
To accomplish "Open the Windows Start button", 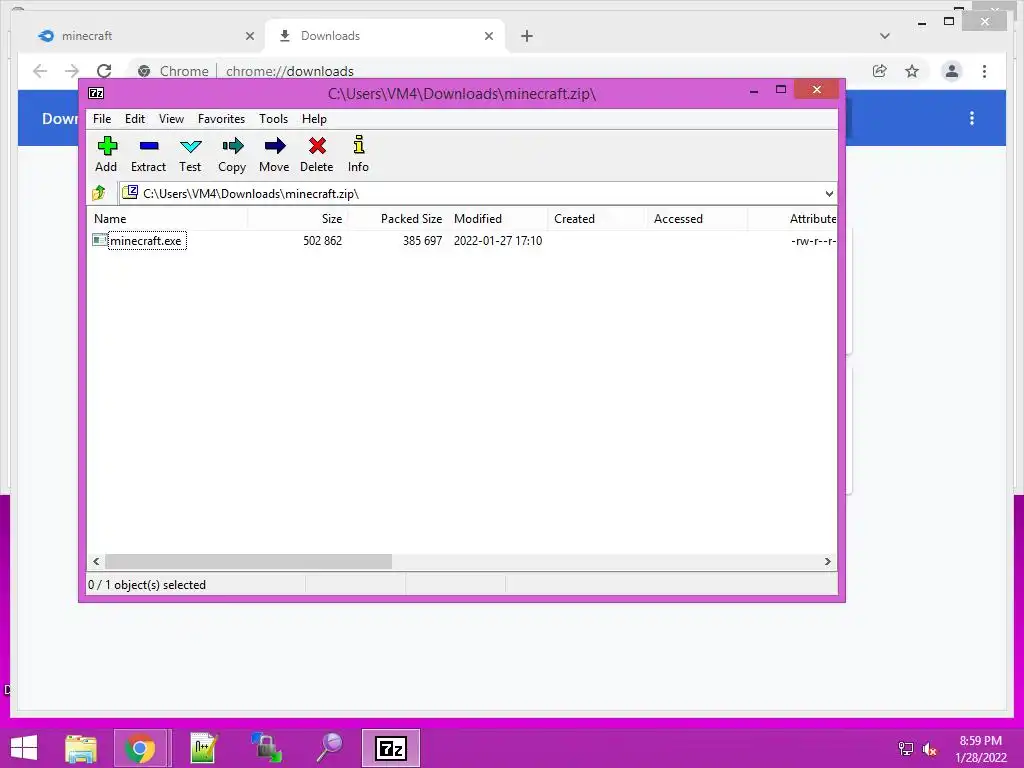I will click(24, 748).
